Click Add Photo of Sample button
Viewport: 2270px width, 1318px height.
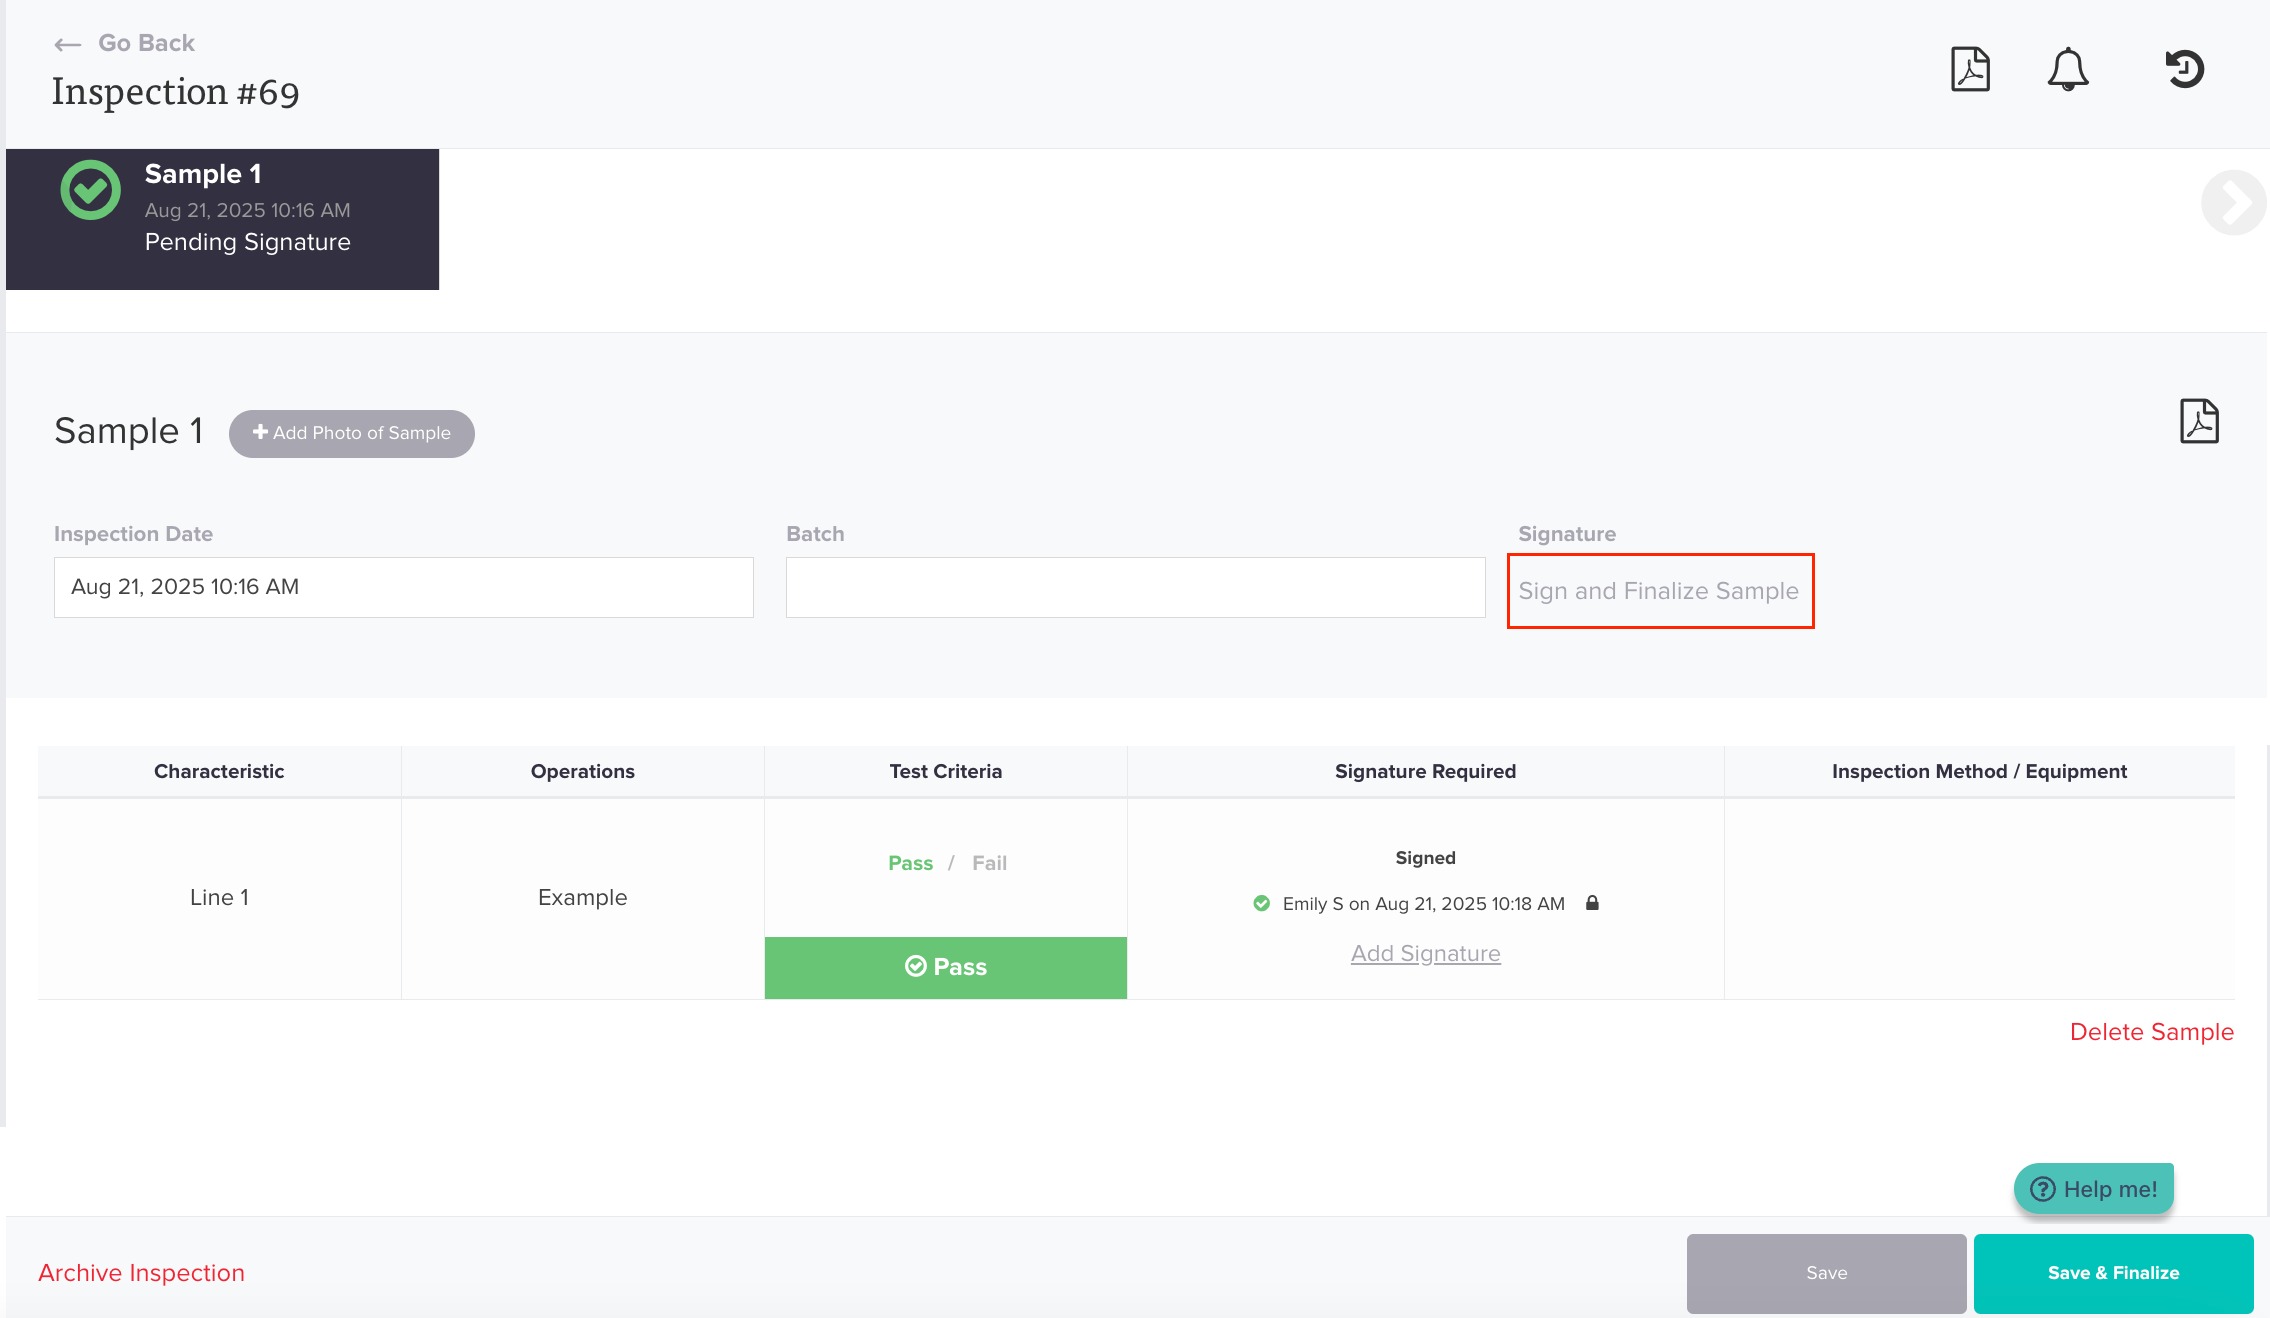click(x=351, y=433)
